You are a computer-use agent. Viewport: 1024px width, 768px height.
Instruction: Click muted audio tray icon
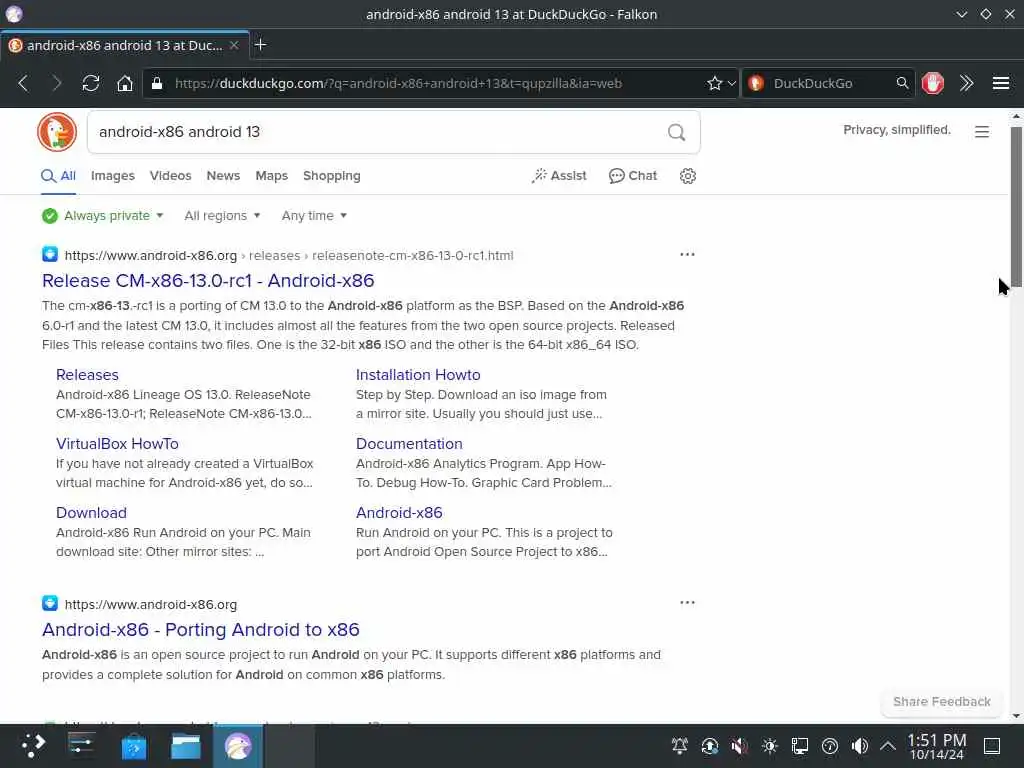[739, 745]
